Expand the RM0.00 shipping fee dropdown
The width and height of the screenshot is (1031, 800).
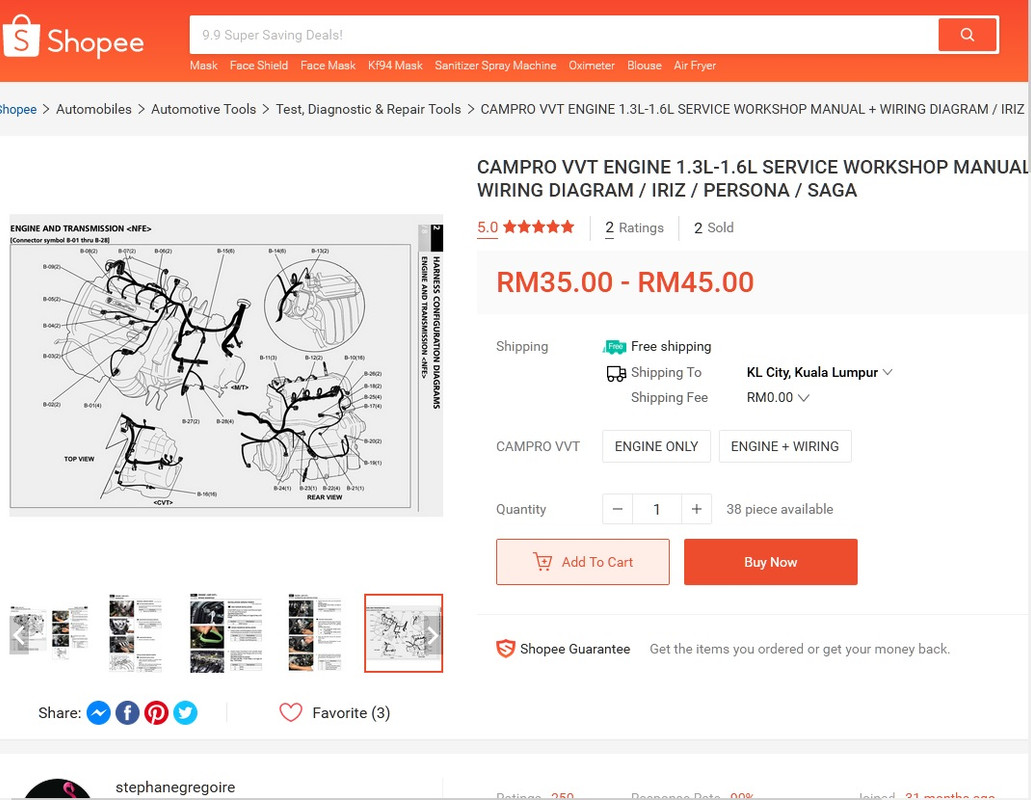(778, 397)
